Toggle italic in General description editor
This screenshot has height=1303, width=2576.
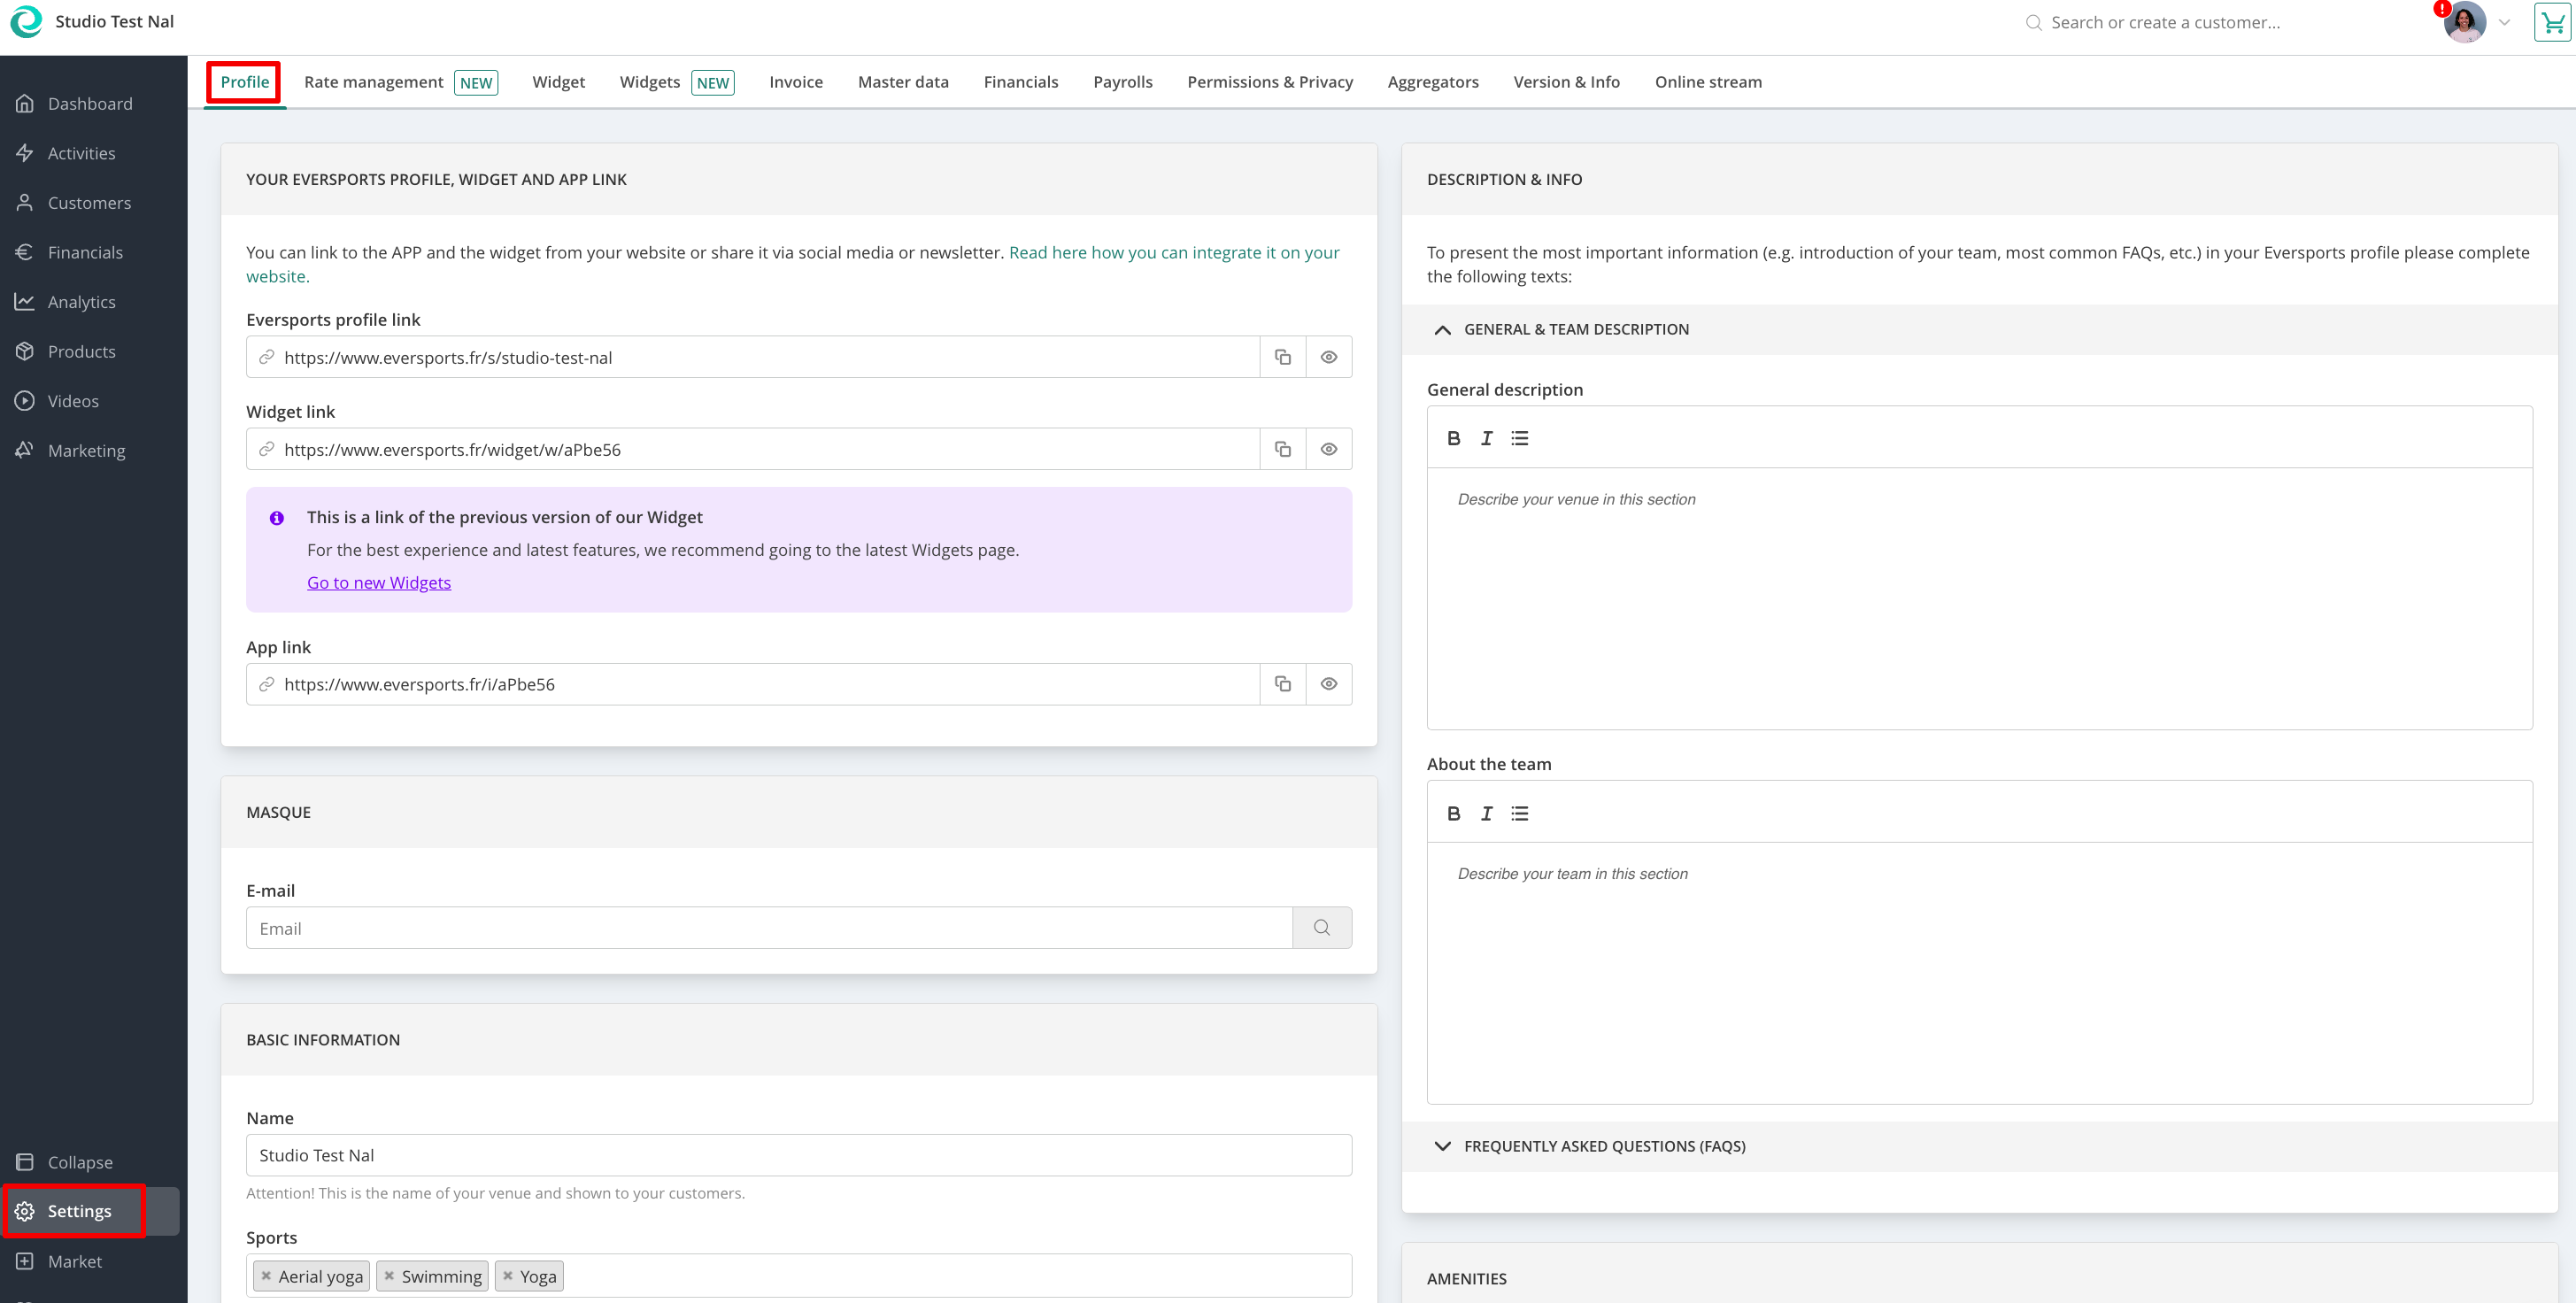(x=1487, y=438)
